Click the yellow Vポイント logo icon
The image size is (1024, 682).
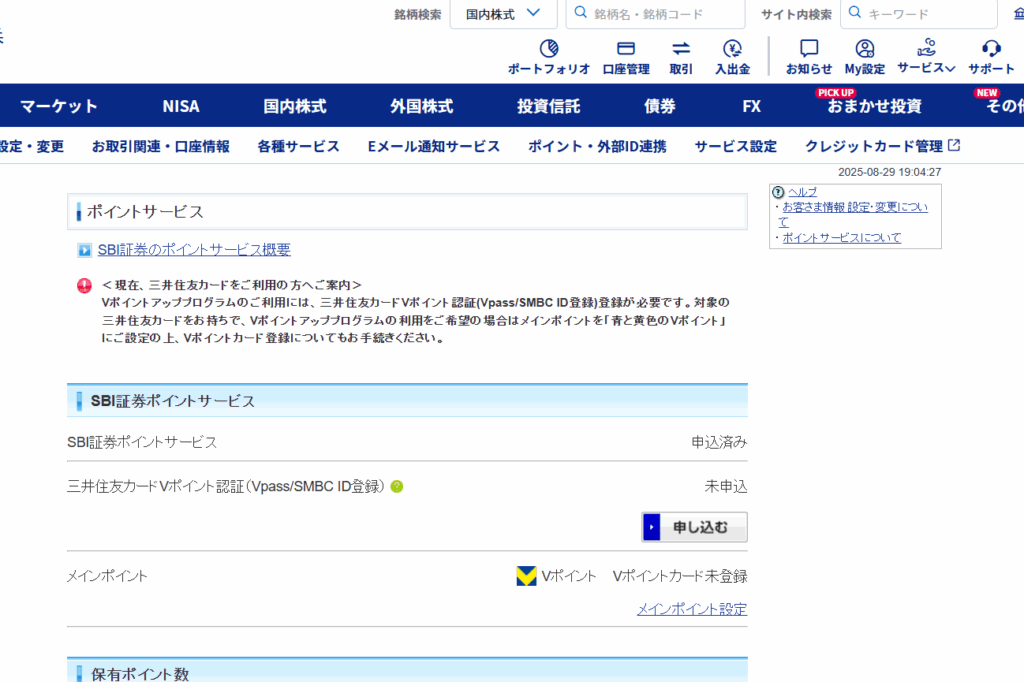coord(526,576)
